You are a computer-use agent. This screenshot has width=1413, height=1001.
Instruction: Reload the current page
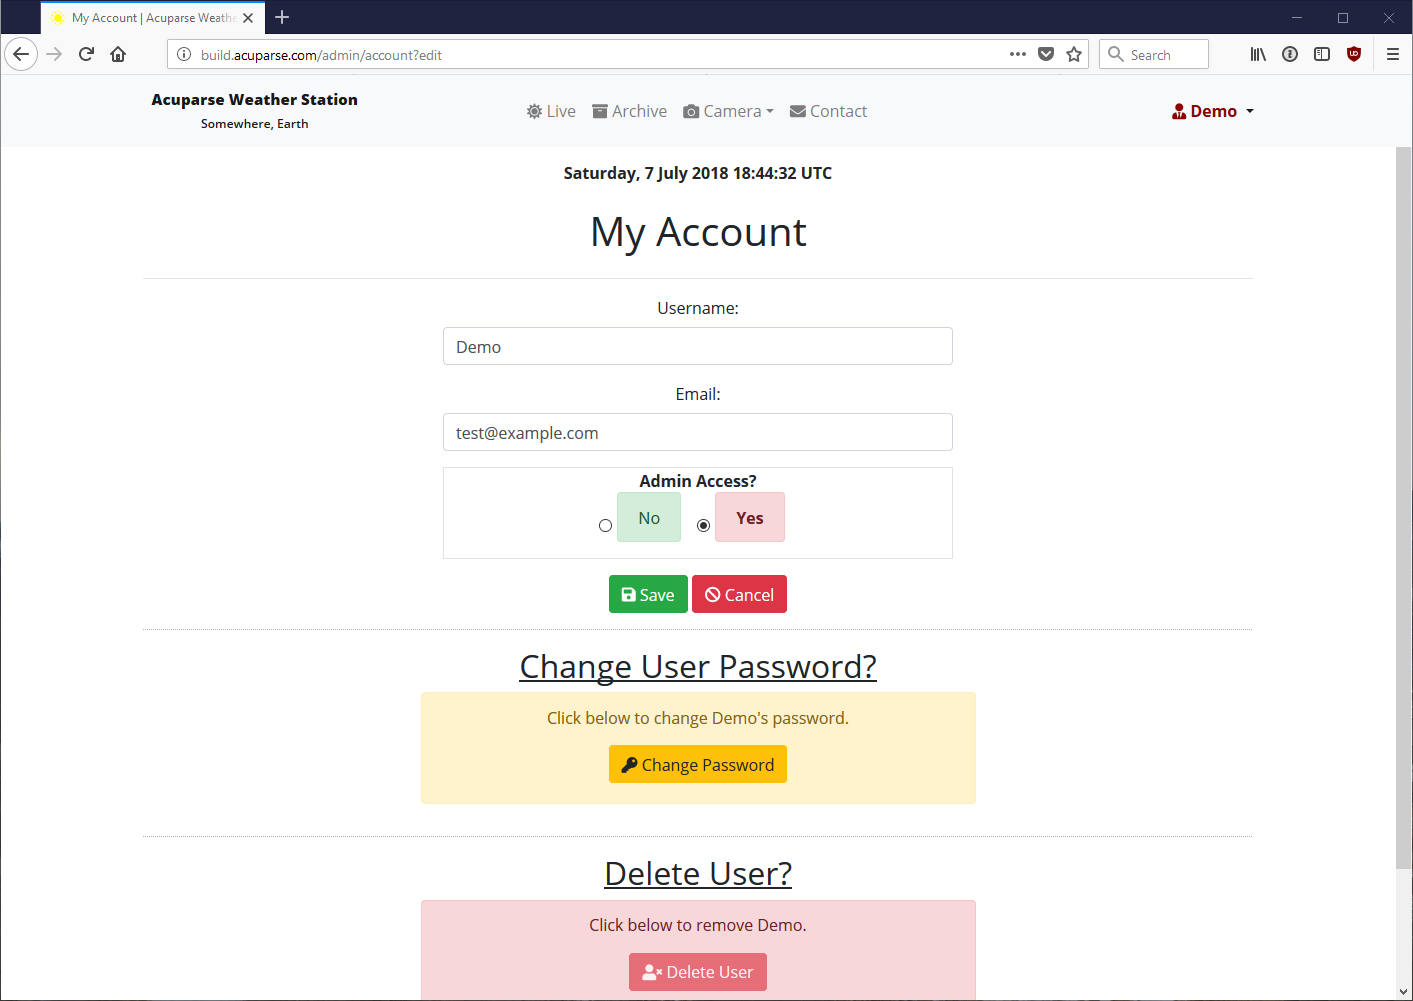point(86,54)
